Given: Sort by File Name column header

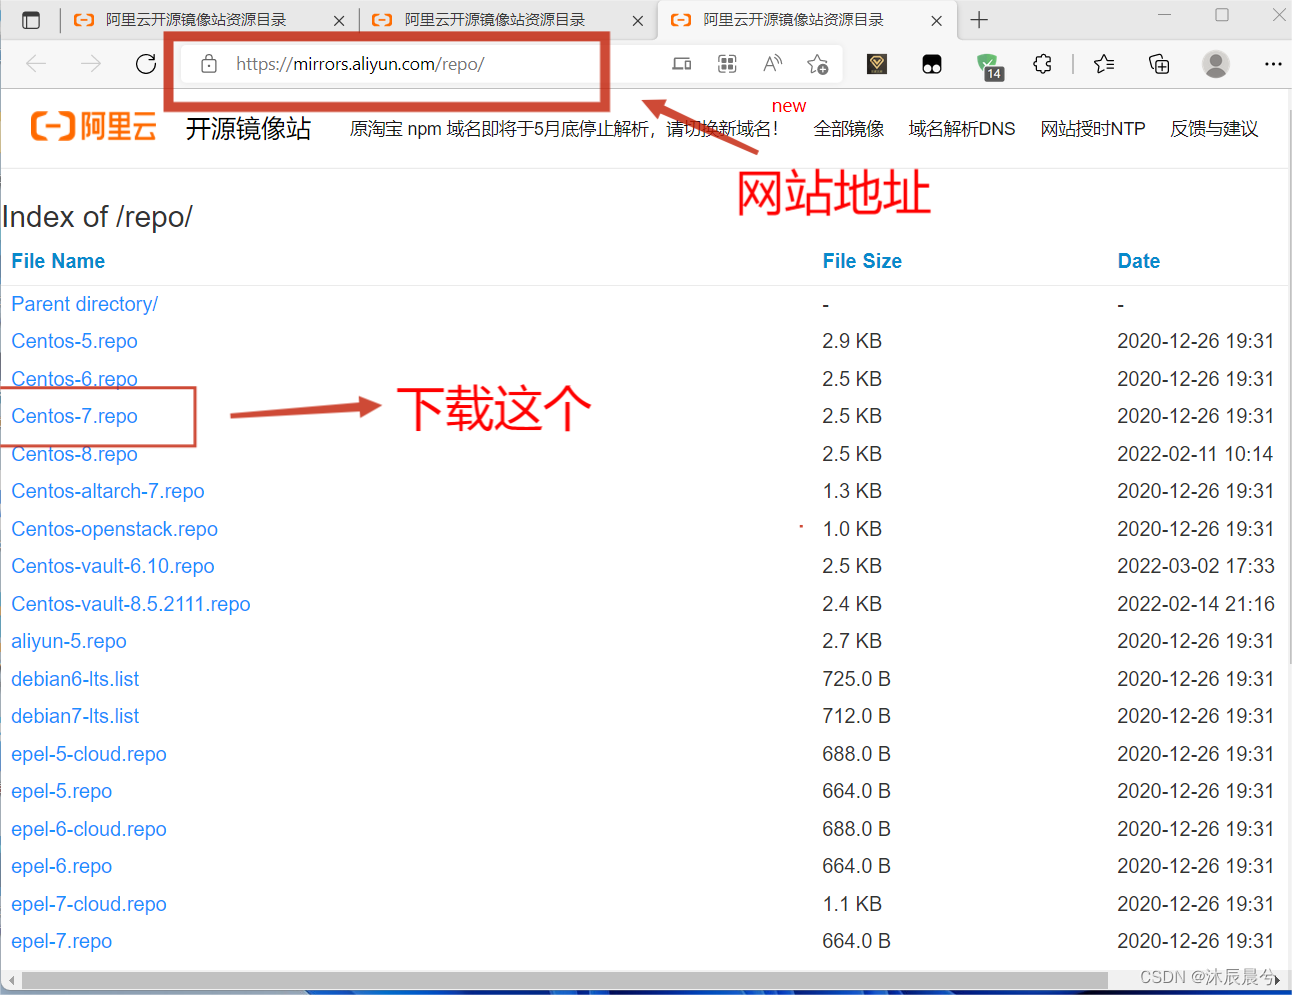Looking at the screenshot, I should 58,261.
